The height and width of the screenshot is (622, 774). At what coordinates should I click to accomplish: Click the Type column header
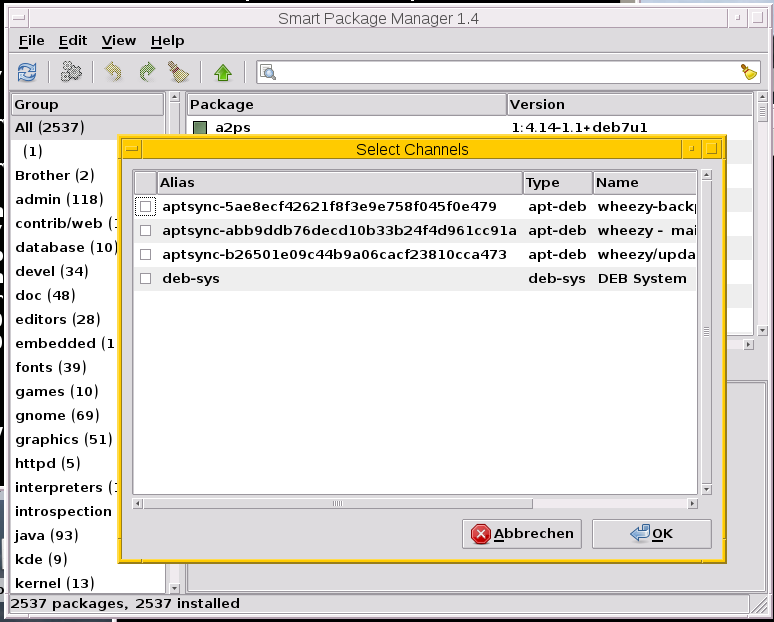point(557,183)
